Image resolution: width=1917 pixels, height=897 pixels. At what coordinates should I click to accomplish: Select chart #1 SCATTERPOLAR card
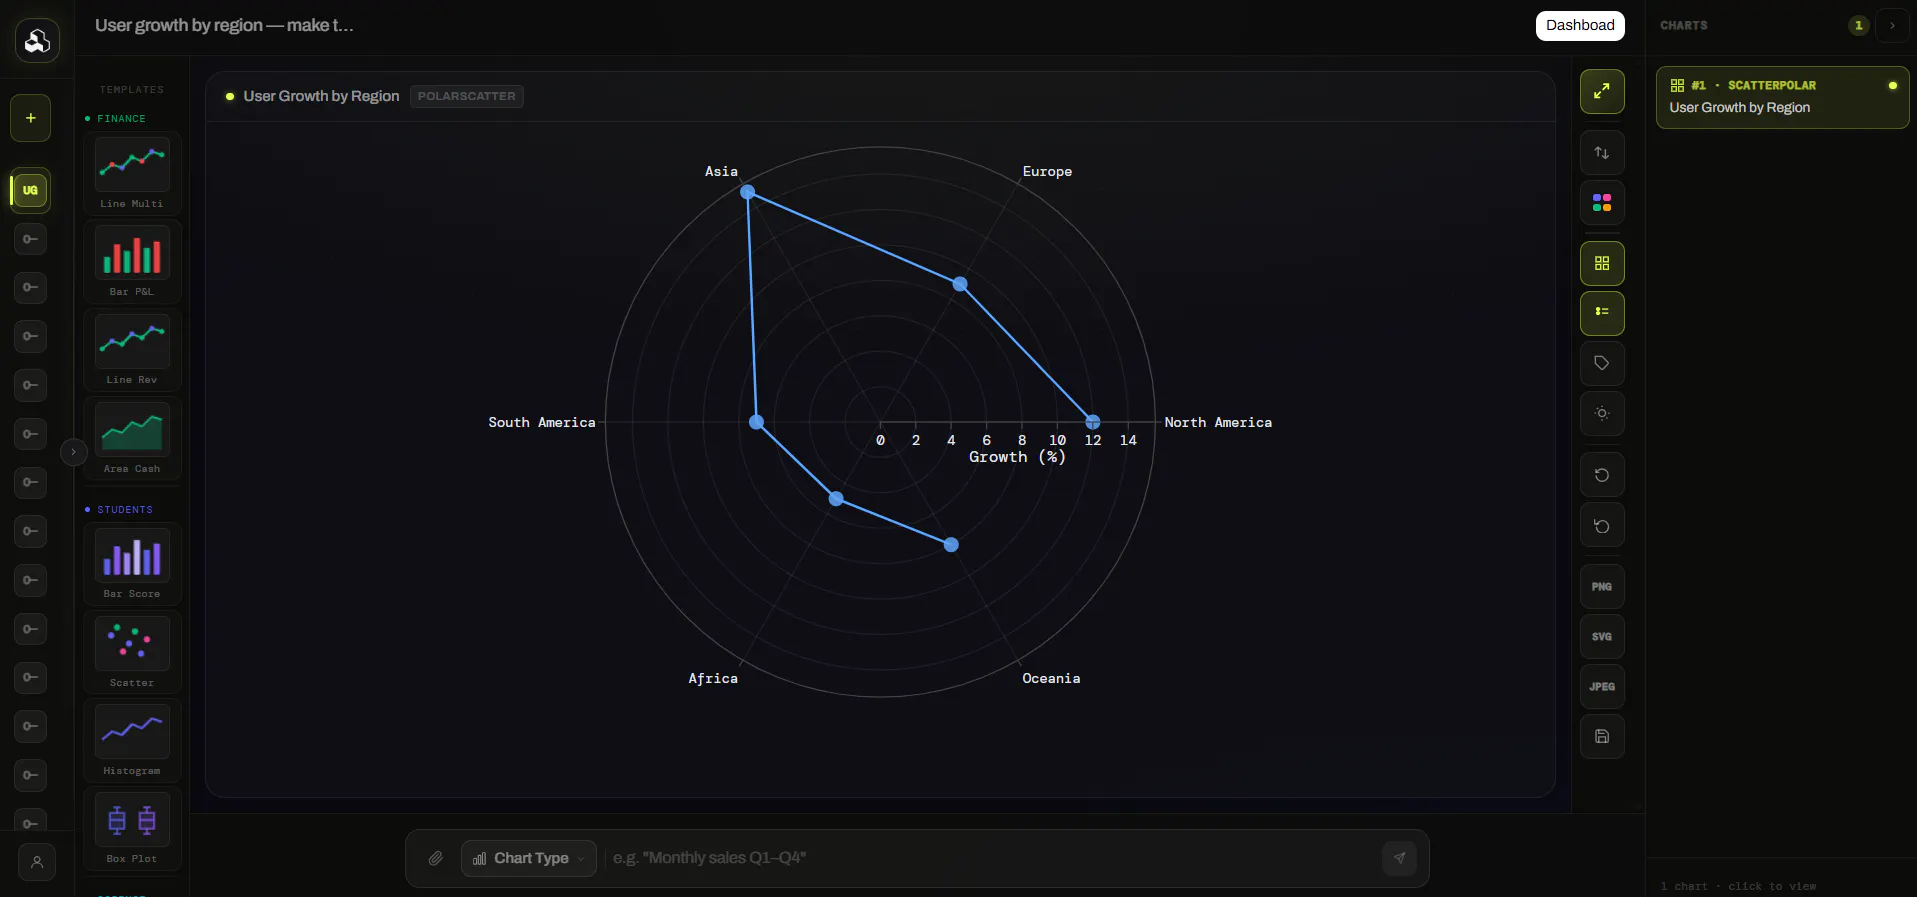1783,97
